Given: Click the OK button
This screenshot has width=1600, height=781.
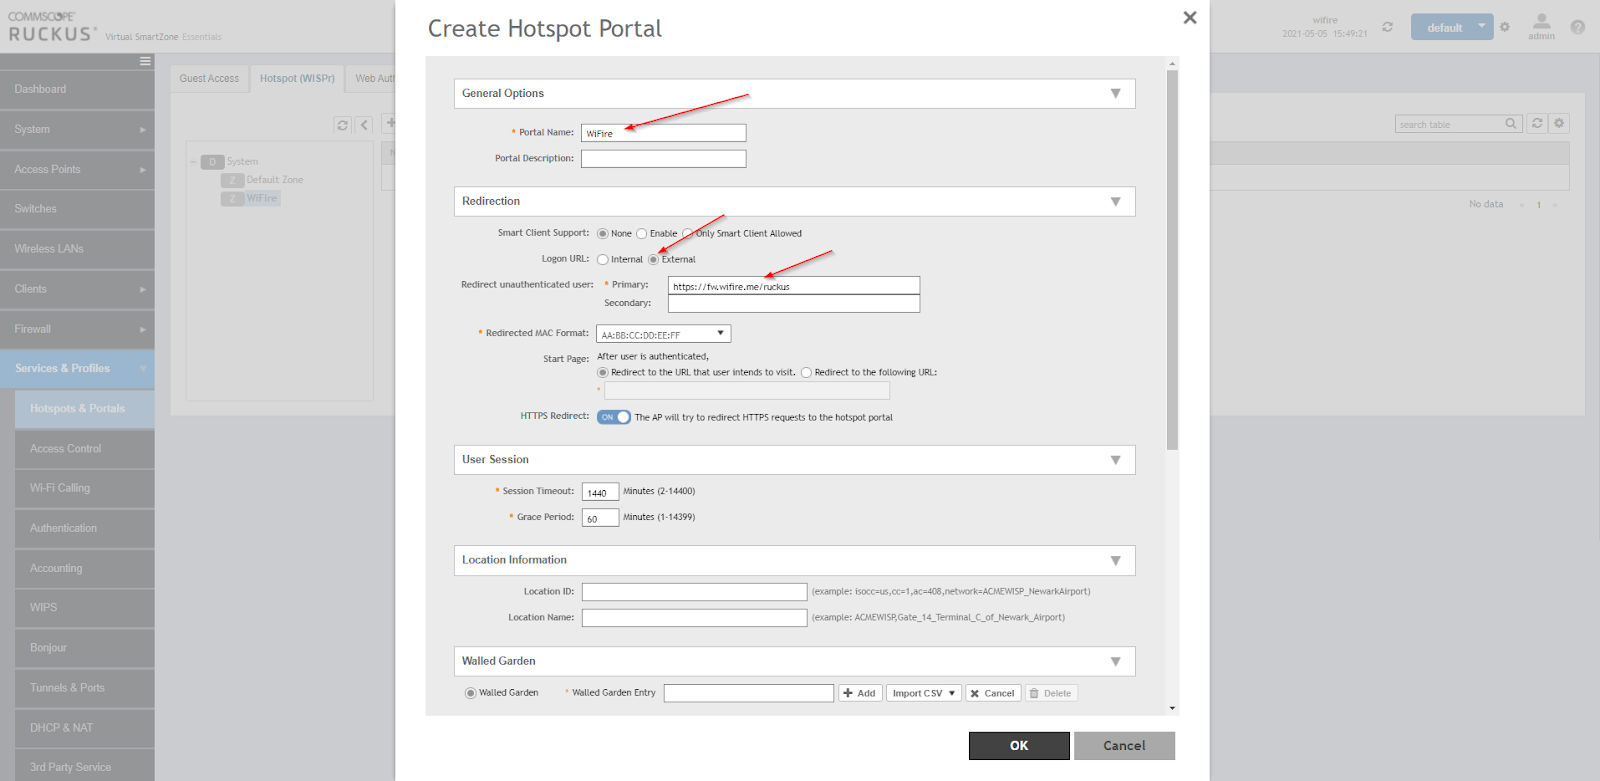Looking at the screenshot, I should coord(1019,746).
